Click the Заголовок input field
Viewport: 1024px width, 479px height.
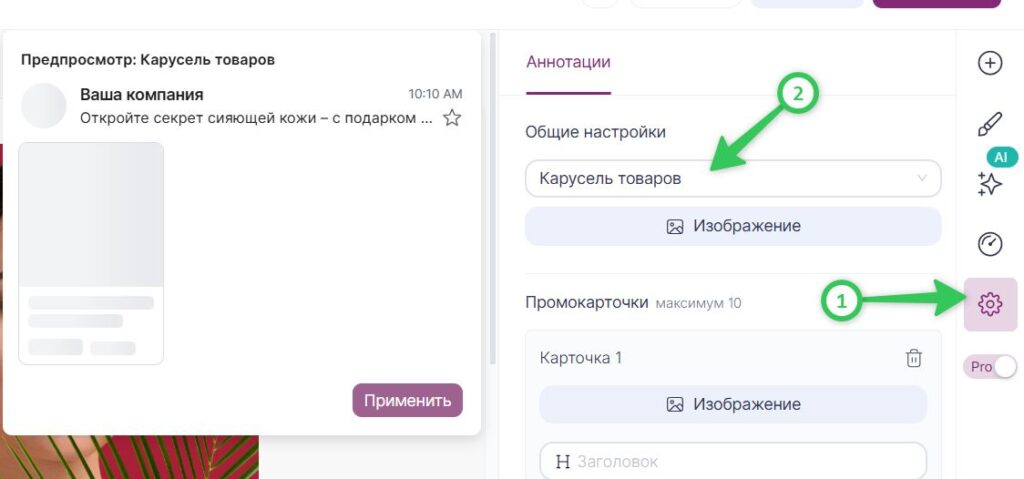point(733,461)
